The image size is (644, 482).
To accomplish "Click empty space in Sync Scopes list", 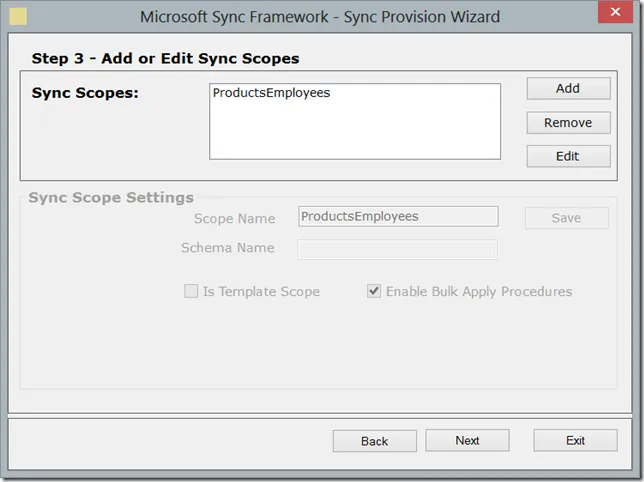I will coord(354,135).
